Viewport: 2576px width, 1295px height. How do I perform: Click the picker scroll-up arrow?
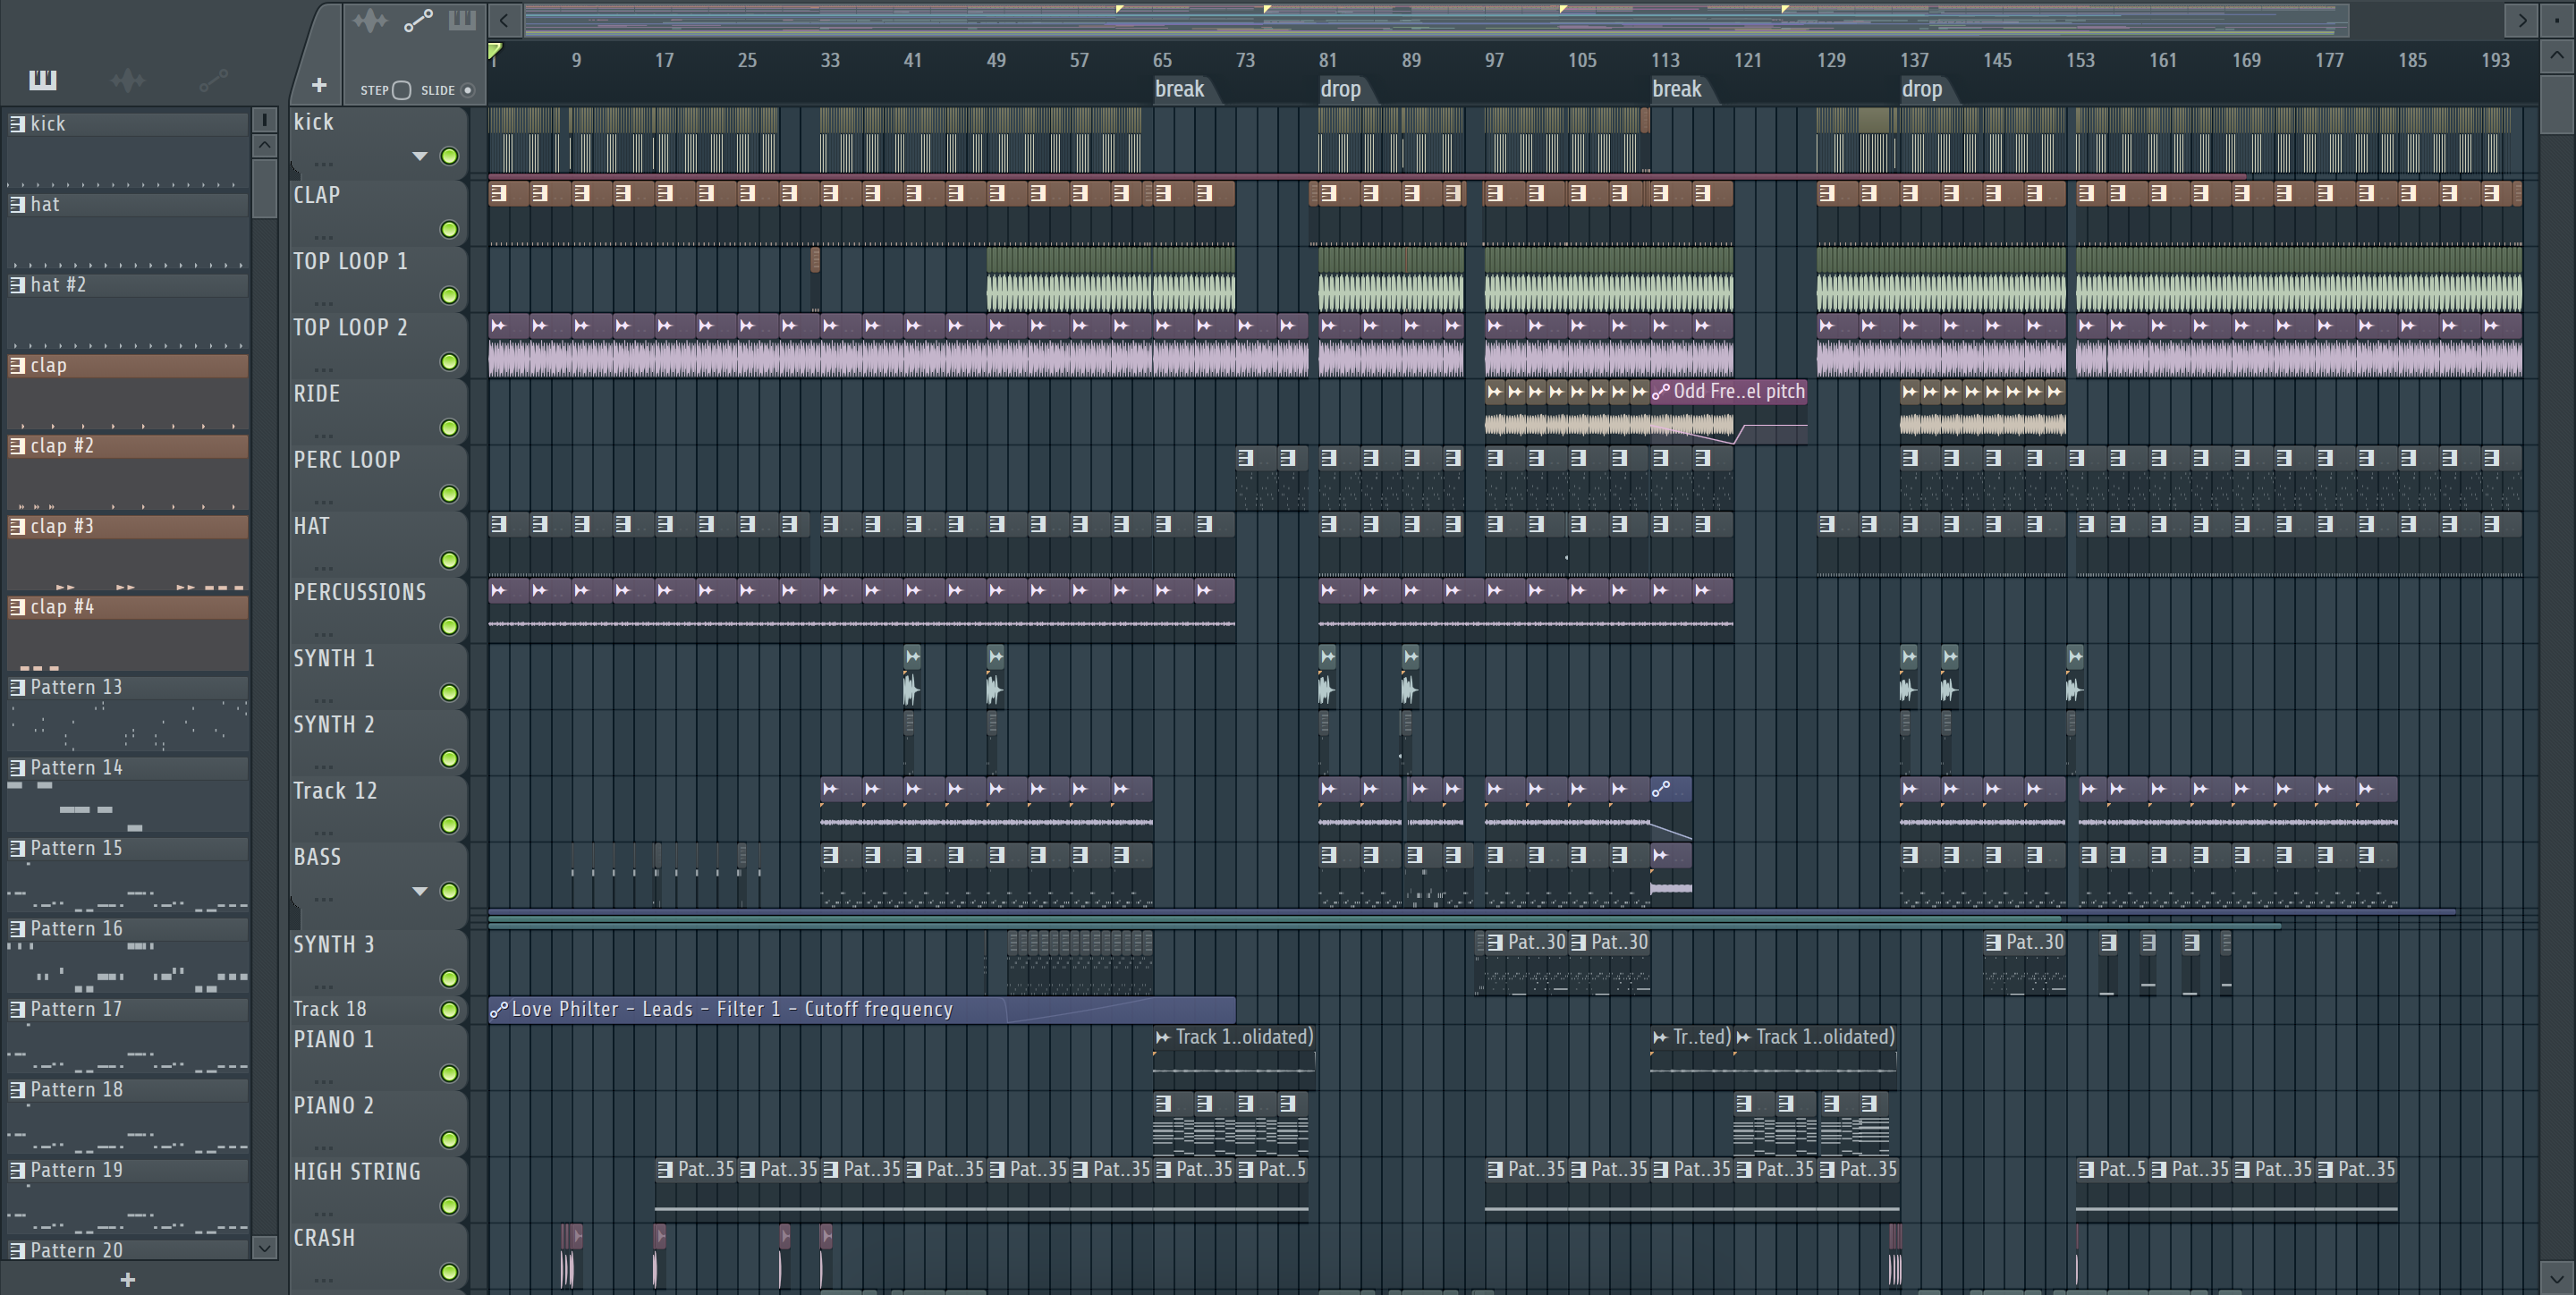[x=264, y=146]
